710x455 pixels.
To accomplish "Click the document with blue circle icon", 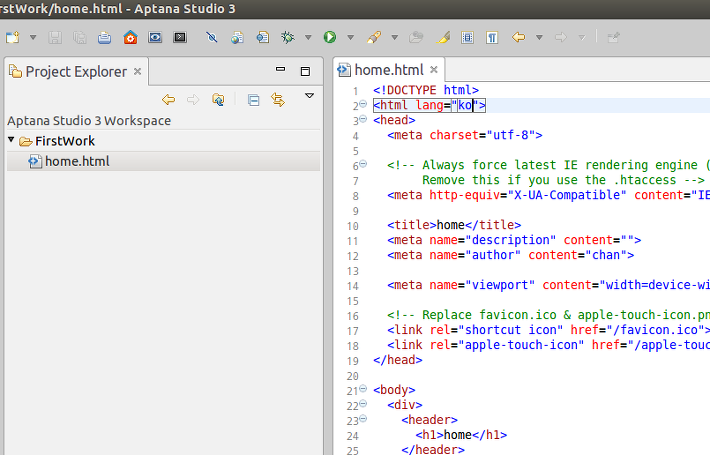I will click(x=263, y=37).
